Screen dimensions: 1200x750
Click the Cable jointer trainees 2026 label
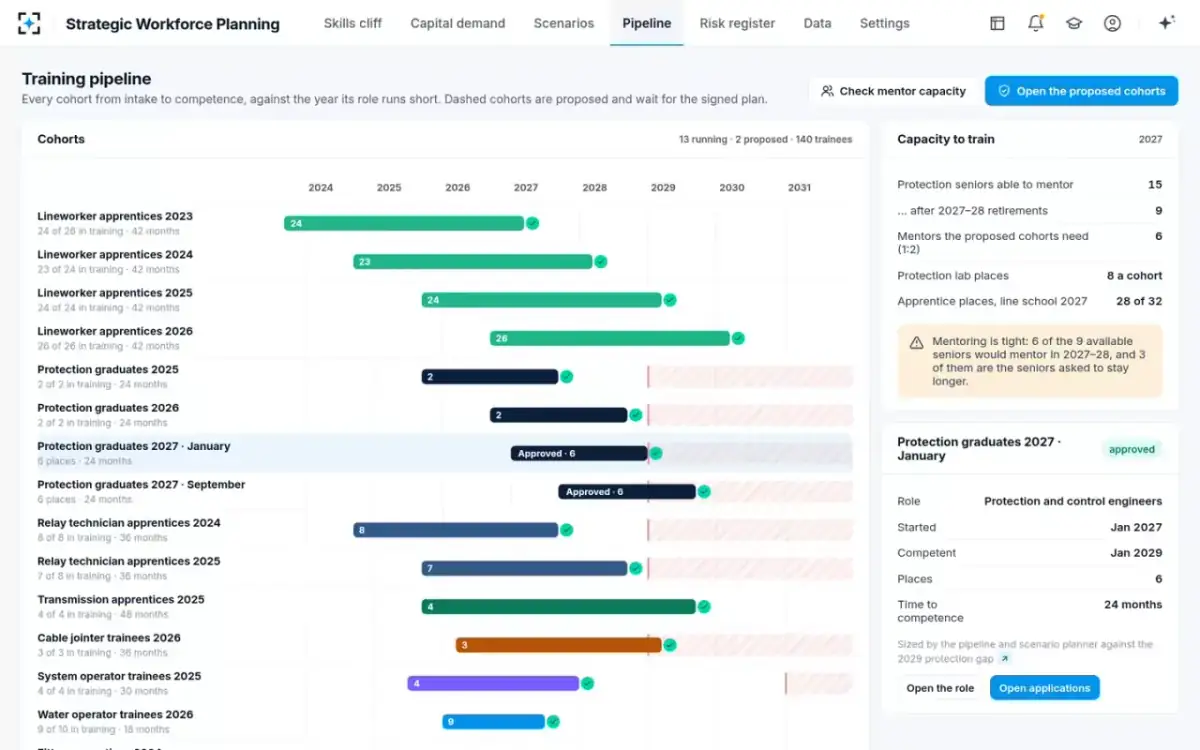[109, 638]
